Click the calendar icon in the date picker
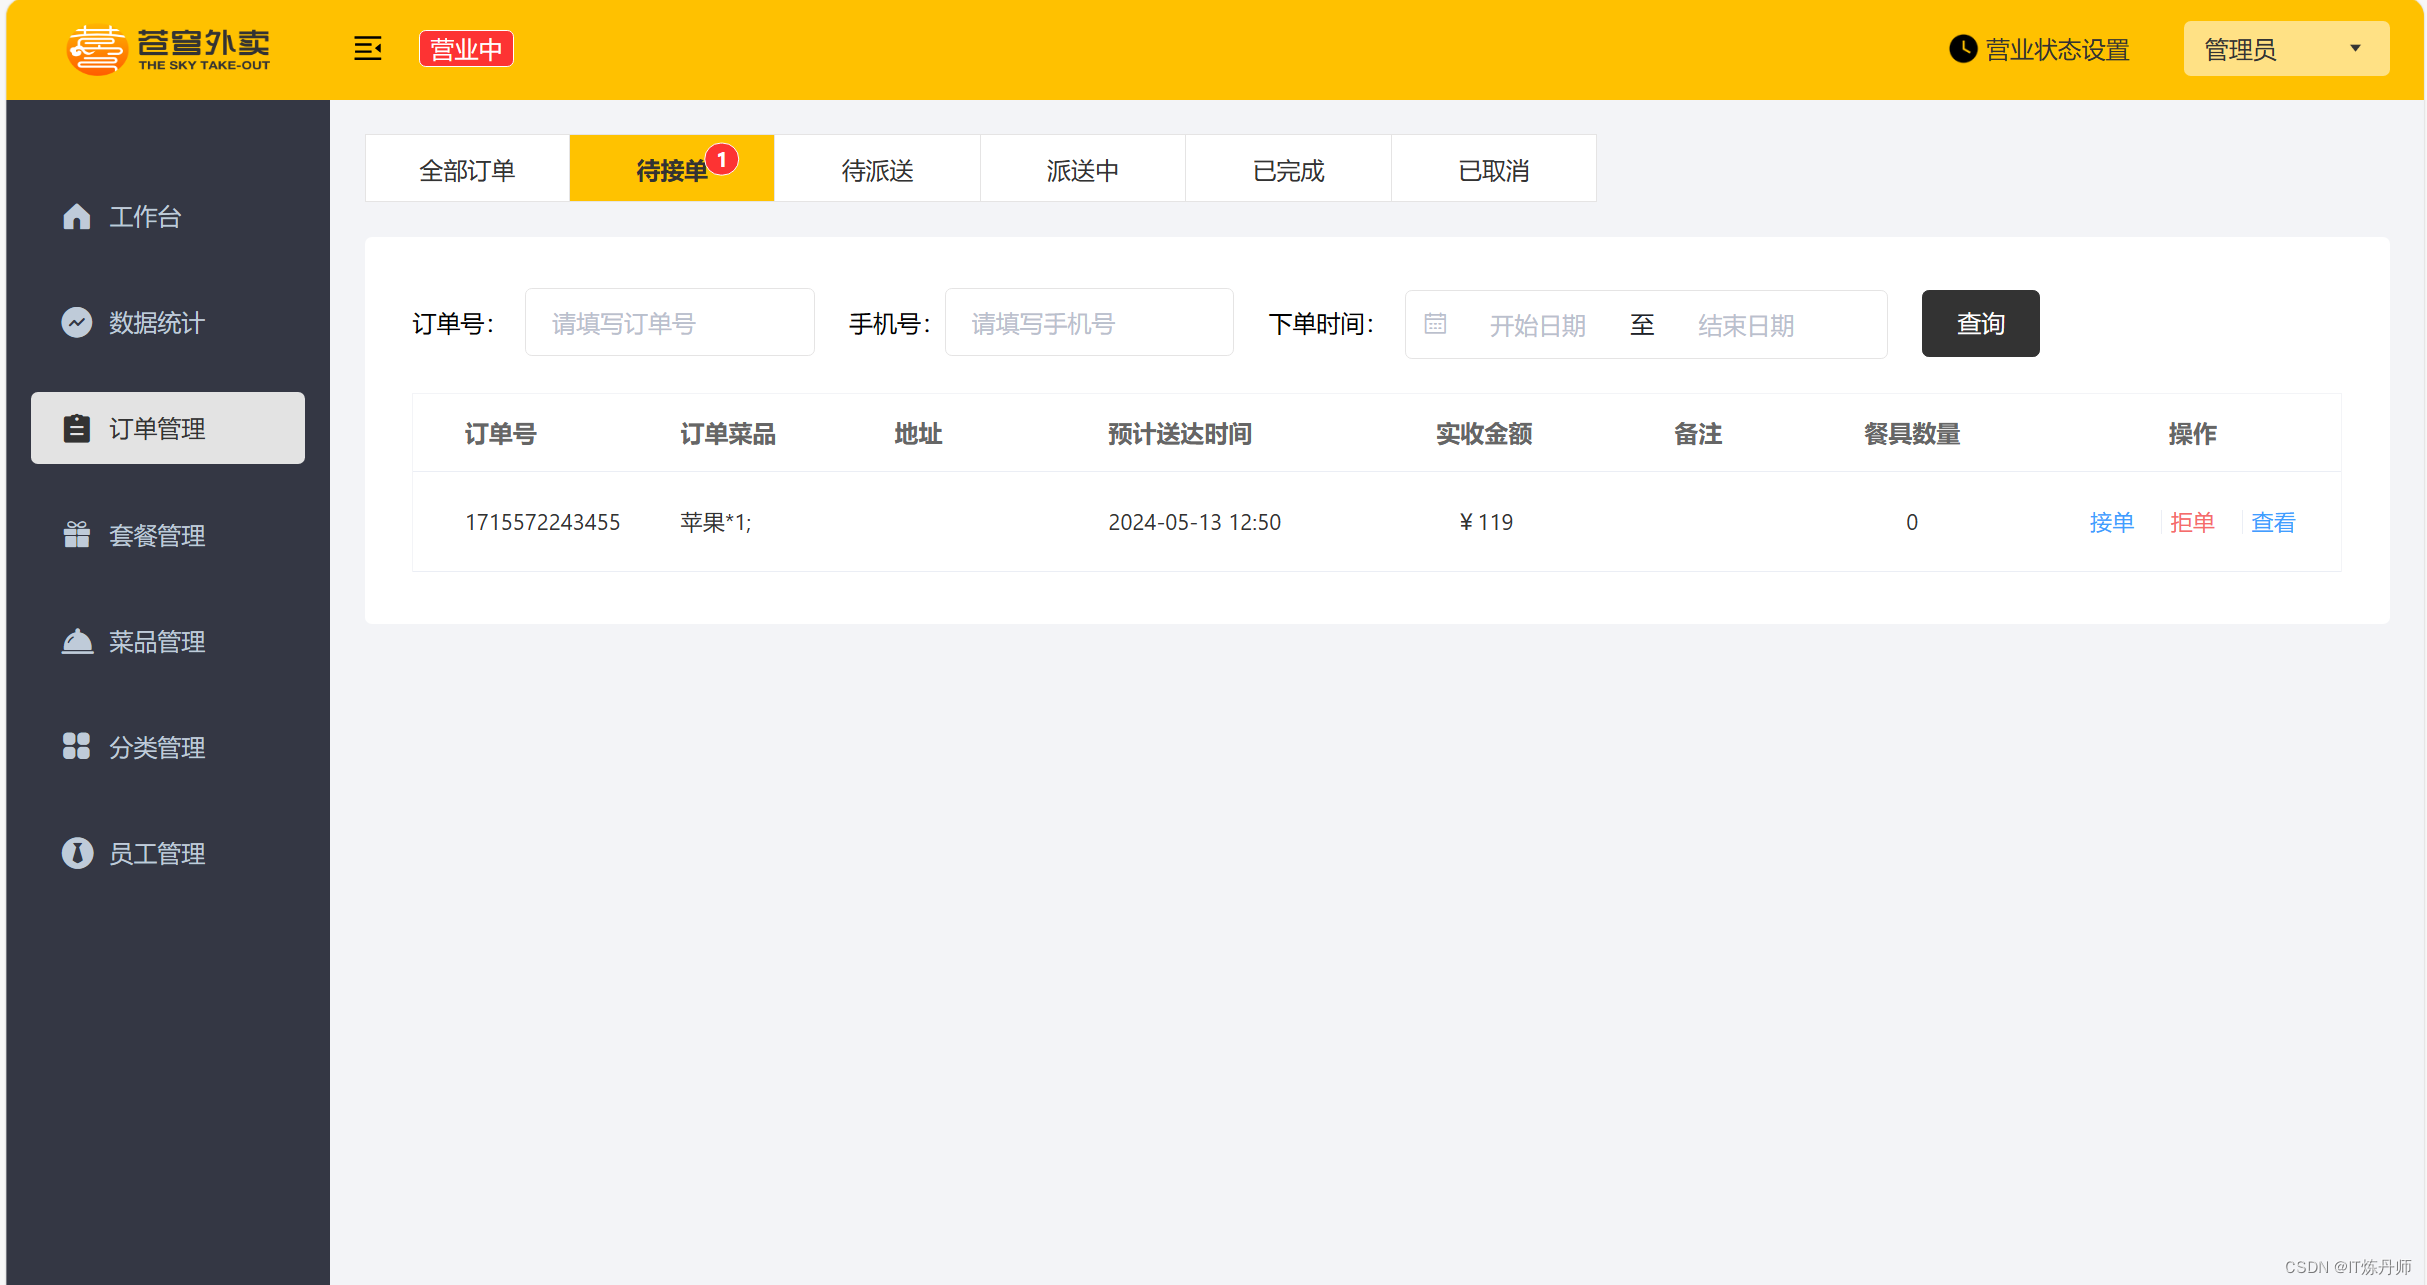 [1436, 323]
